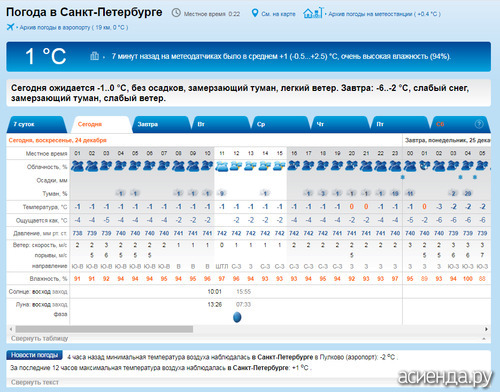Click the 1 °C current temperature

[x=46, y=56]
